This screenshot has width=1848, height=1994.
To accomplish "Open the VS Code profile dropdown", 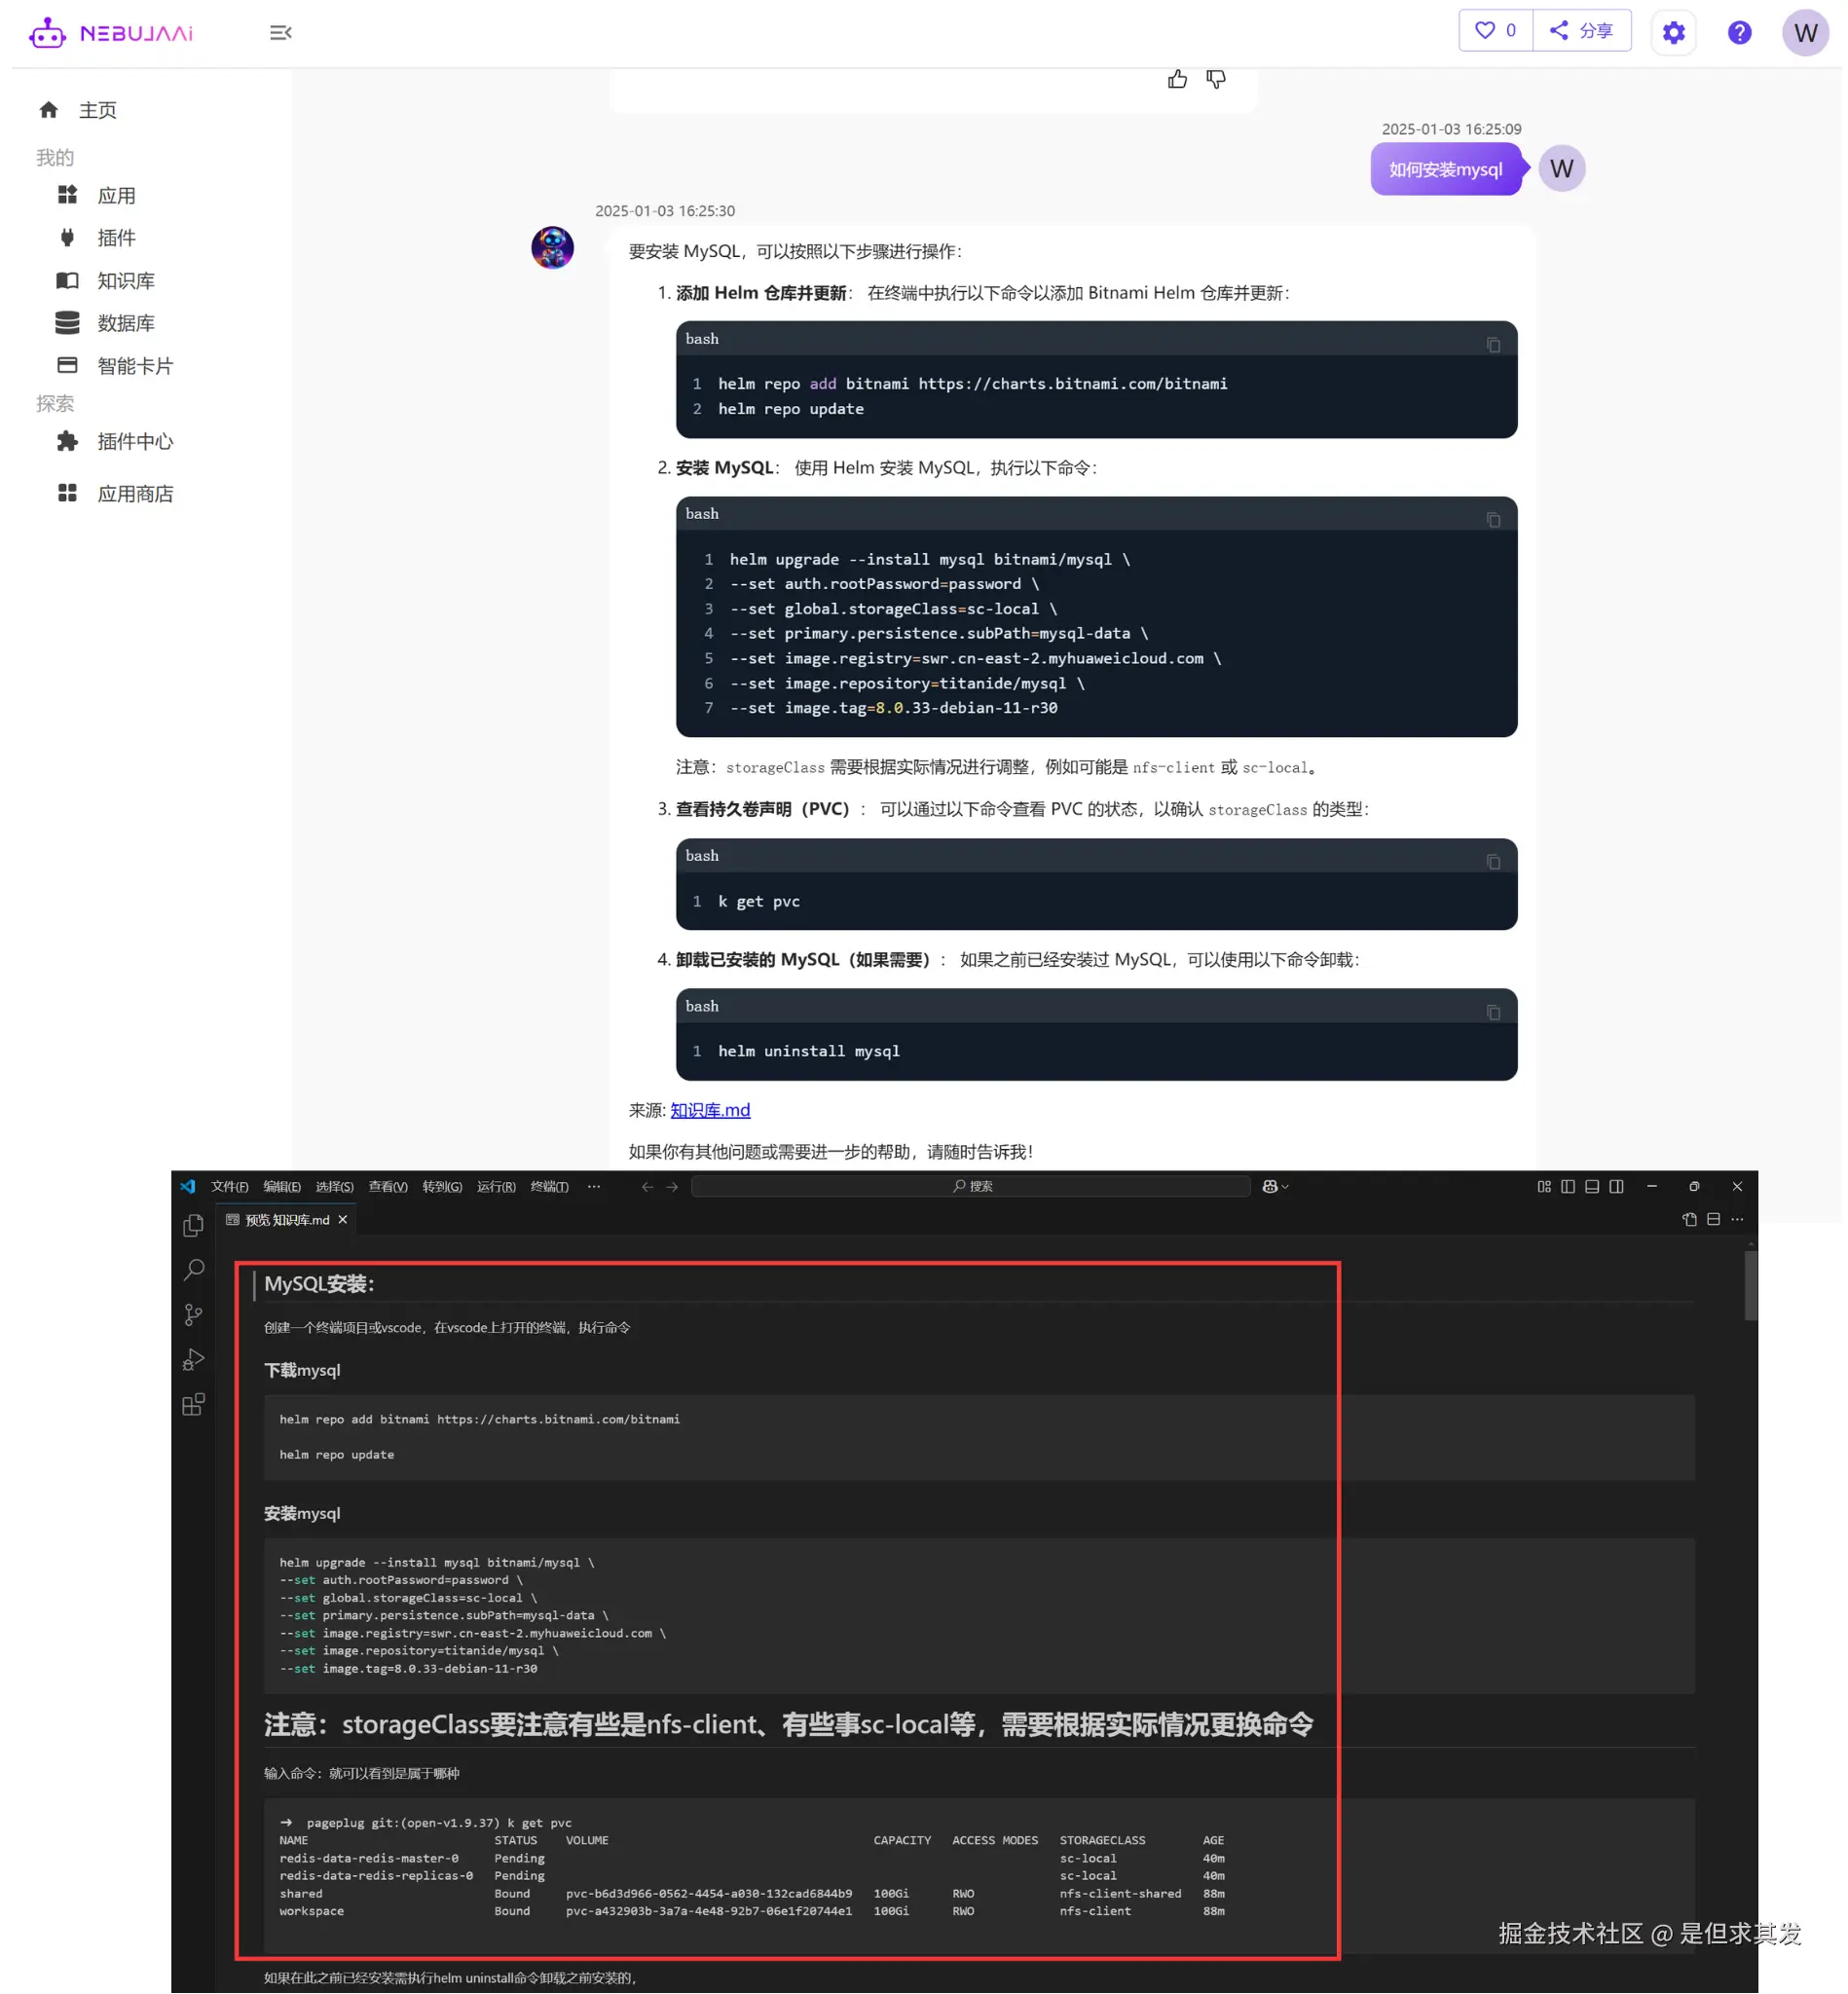I will [x=1271, y=1186].
